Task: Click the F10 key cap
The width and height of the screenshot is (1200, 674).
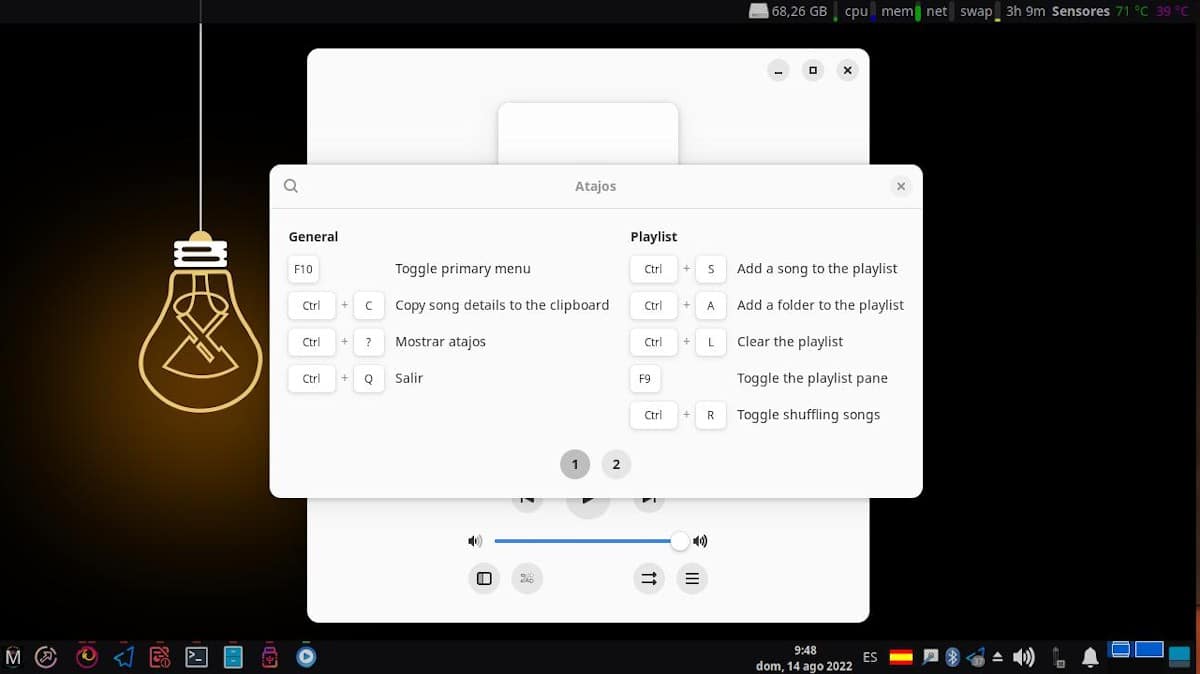Action: (x=303, y=269)
